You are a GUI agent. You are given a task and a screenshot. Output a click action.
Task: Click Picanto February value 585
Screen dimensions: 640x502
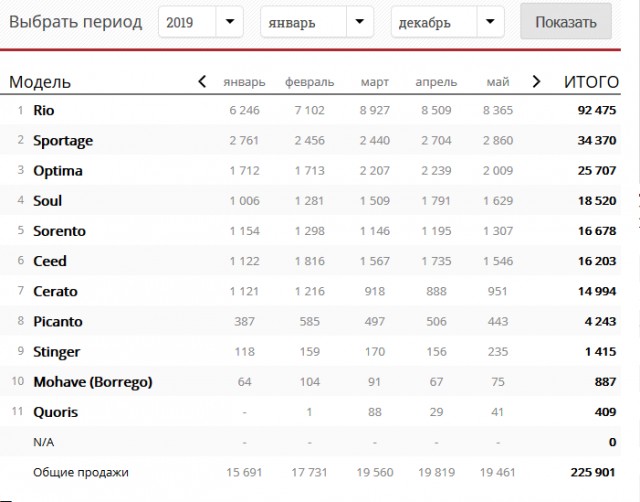(309, 322)
